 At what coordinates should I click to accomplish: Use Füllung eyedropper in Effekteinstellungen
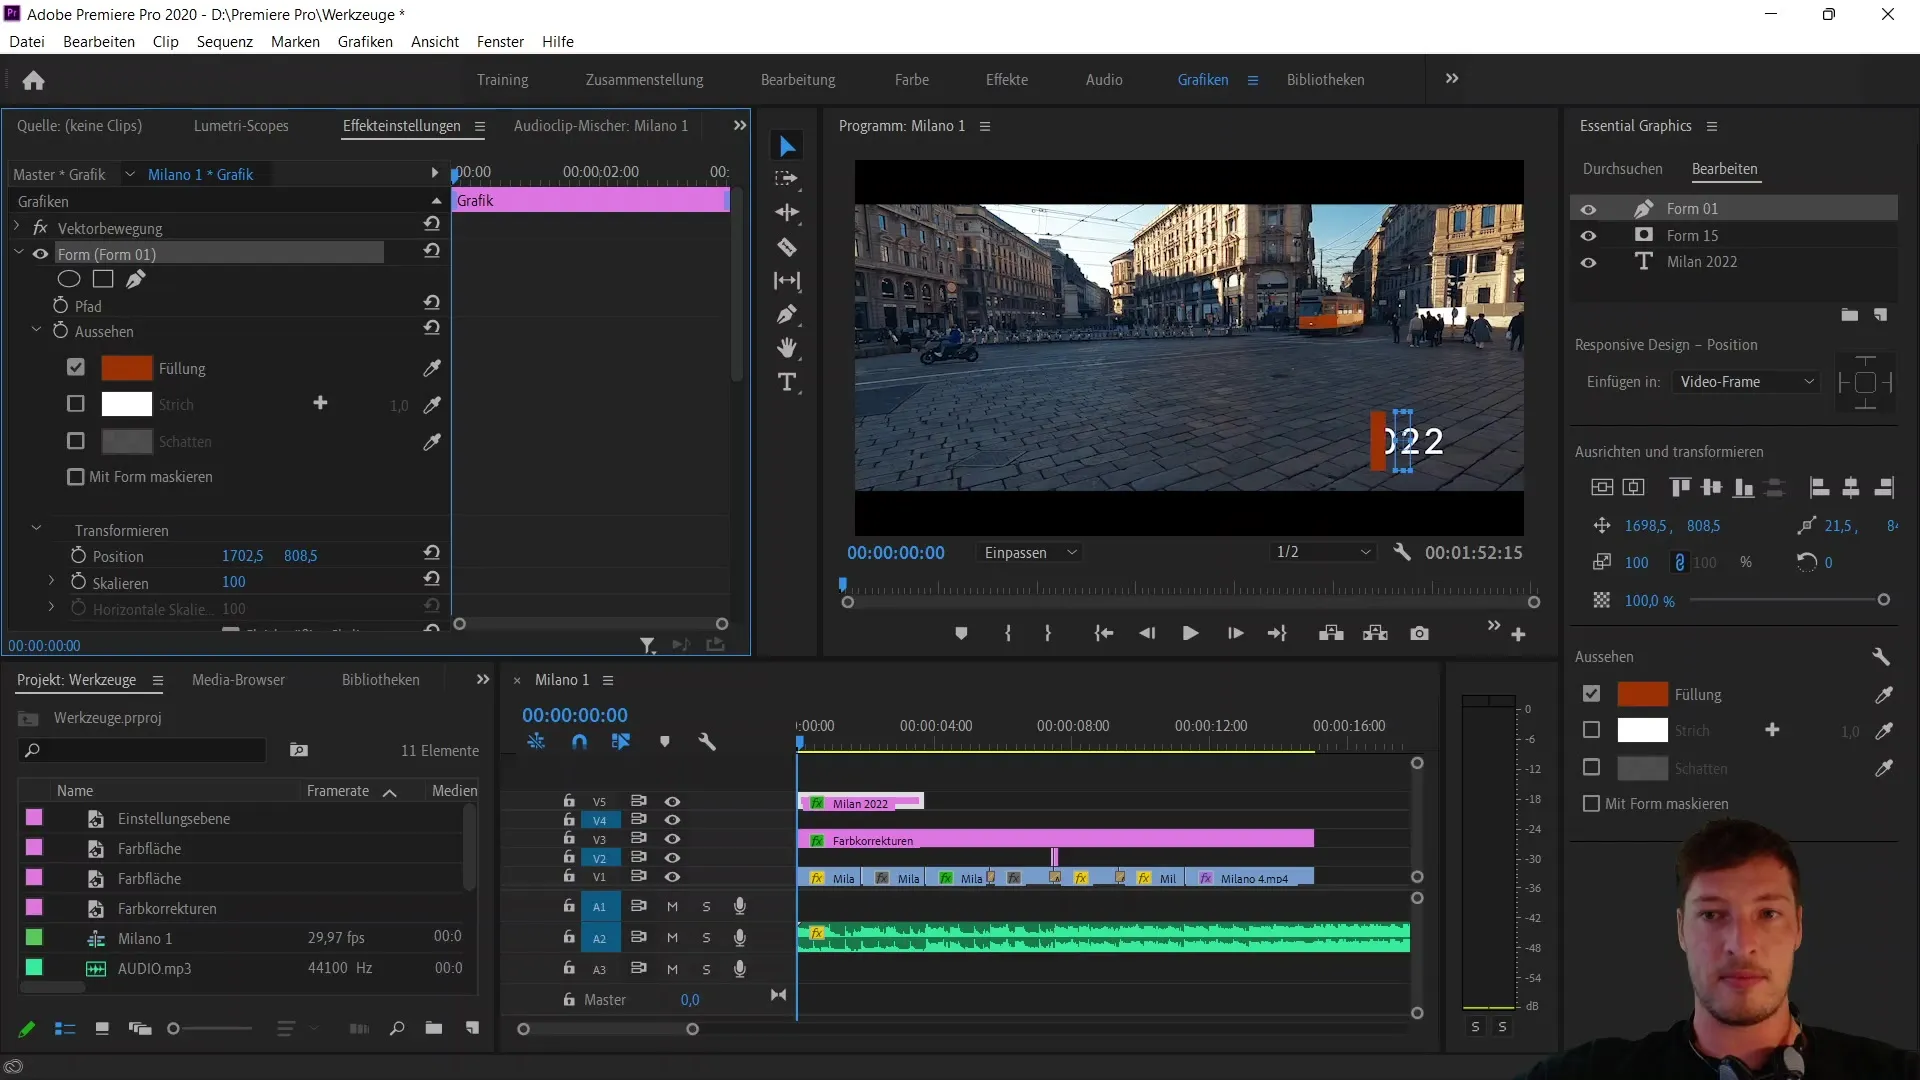[x=432, y=368]
